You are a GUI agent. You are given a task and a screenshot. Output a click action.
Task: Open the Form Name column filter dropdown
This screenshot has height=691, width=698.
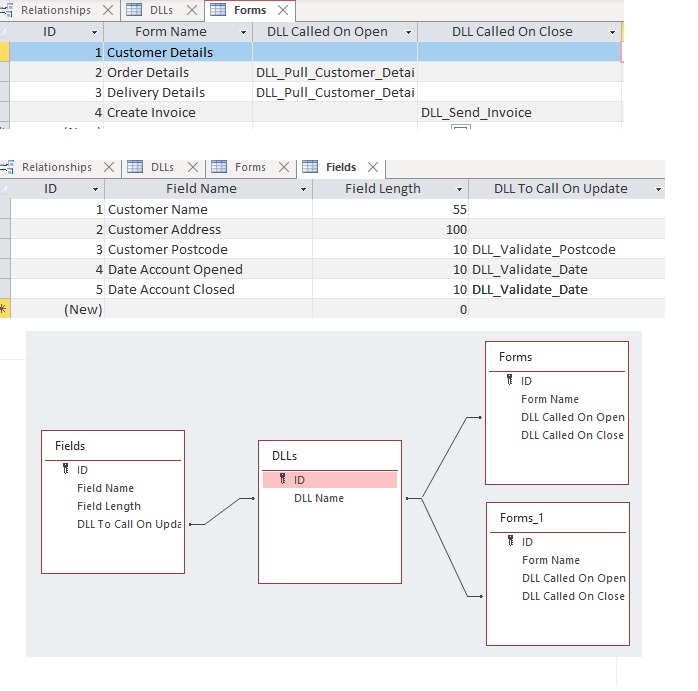pyautogui.click(x=243, y=32)
